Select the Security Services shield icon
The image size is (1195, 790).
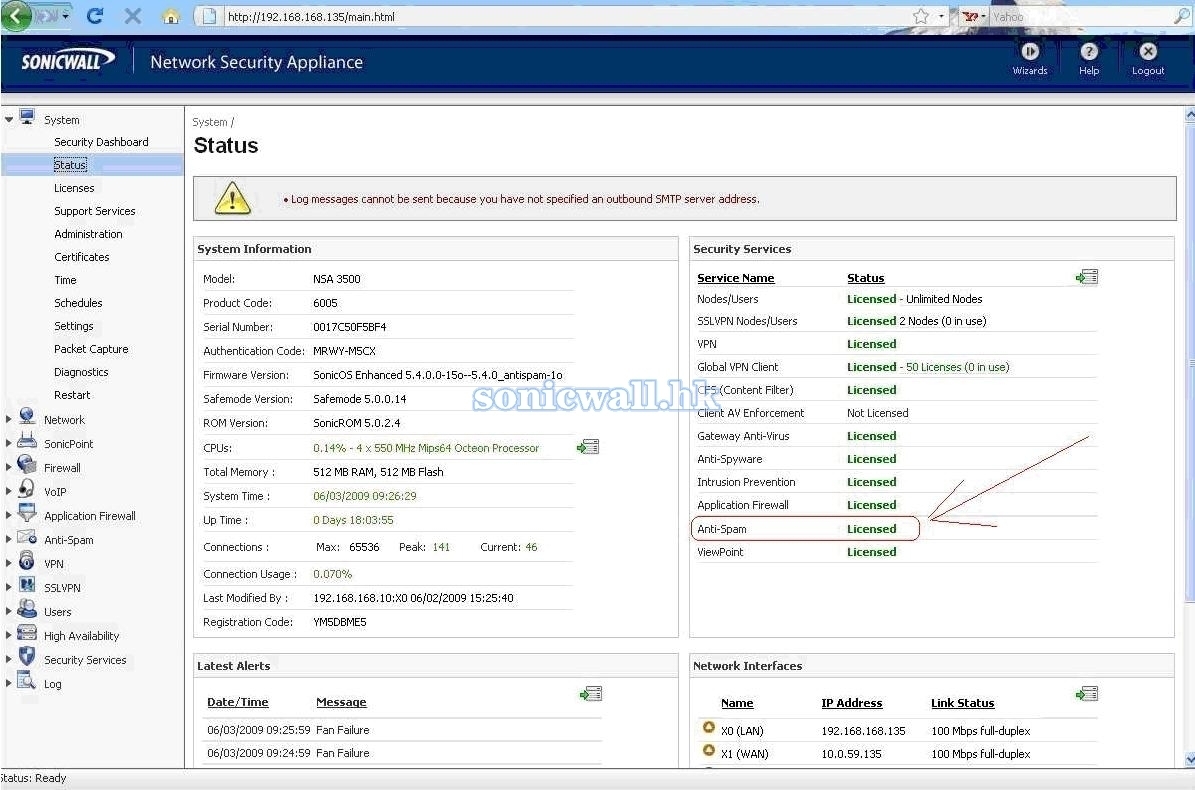(27, 656)
